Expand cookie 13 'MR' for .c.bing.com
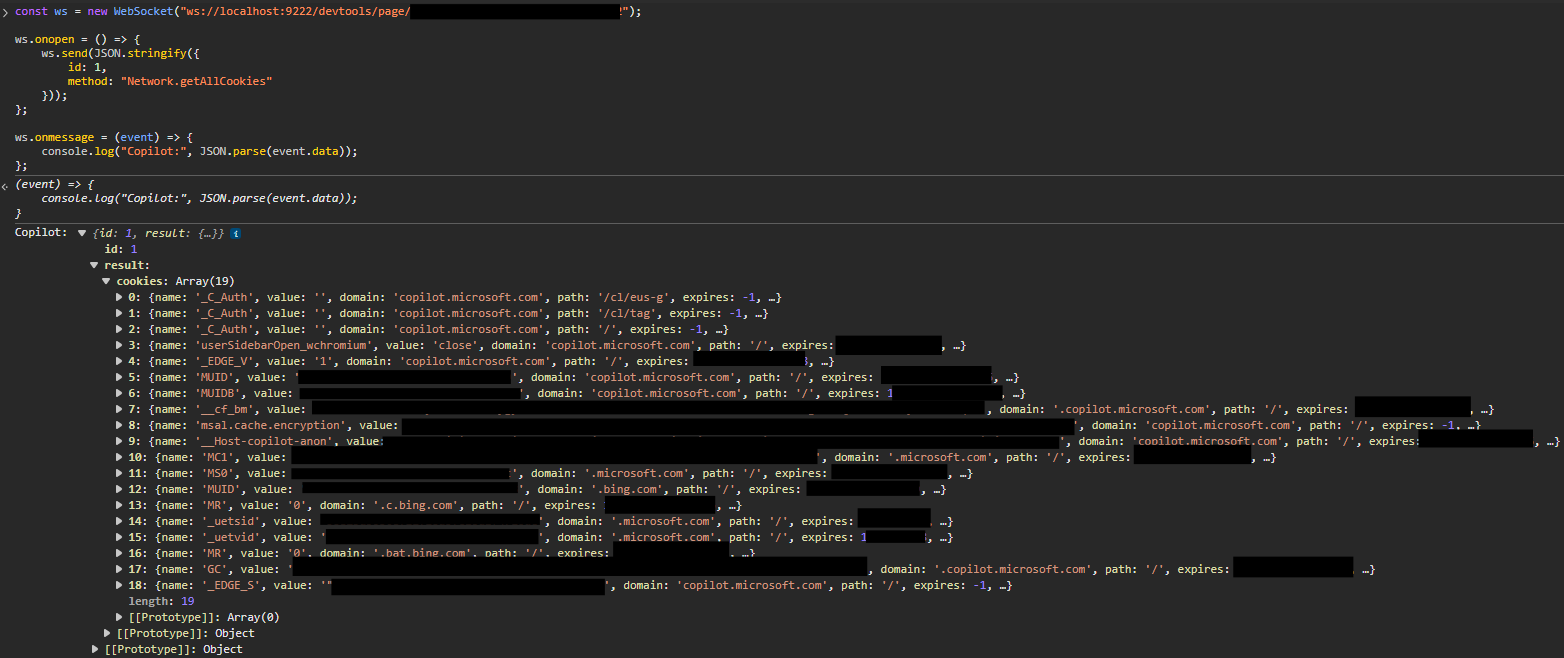The image size is (1564, 658). pyautogui.click(x=120, y=505)
